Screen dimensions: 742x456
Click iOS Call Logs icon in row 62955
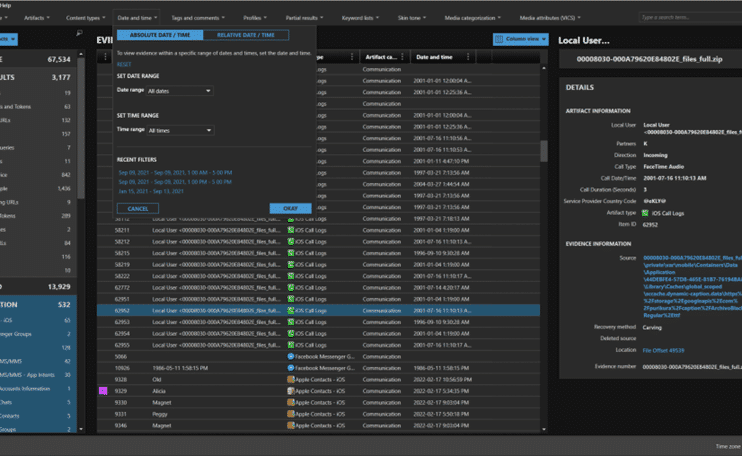point(291,345)
